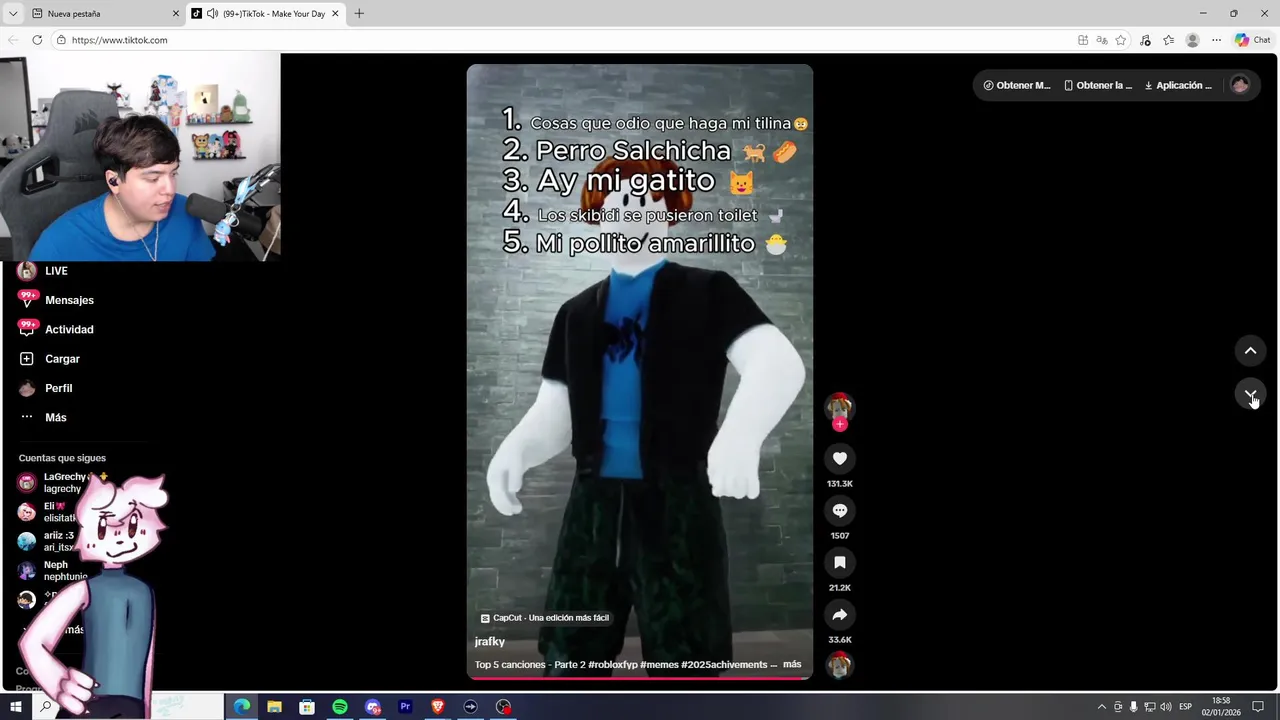This screenshot has height=720, width=1280.
Task: Expand the video caption with 'más'
Action: [792, 664]
